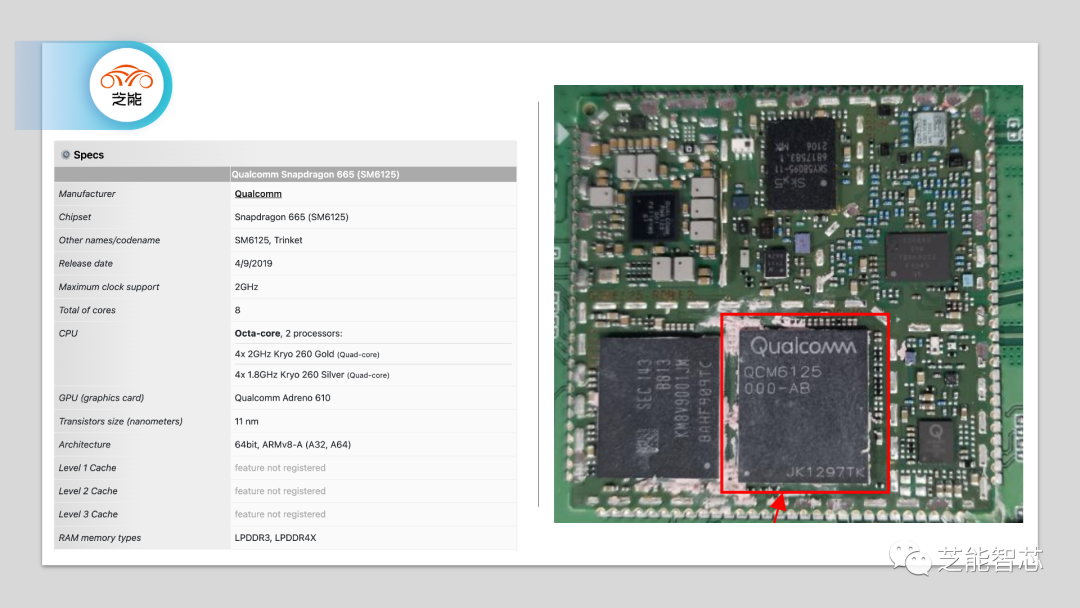Screen dimensions: 1080x608
Task: Select the '11 nm' value
Action: 247,421
